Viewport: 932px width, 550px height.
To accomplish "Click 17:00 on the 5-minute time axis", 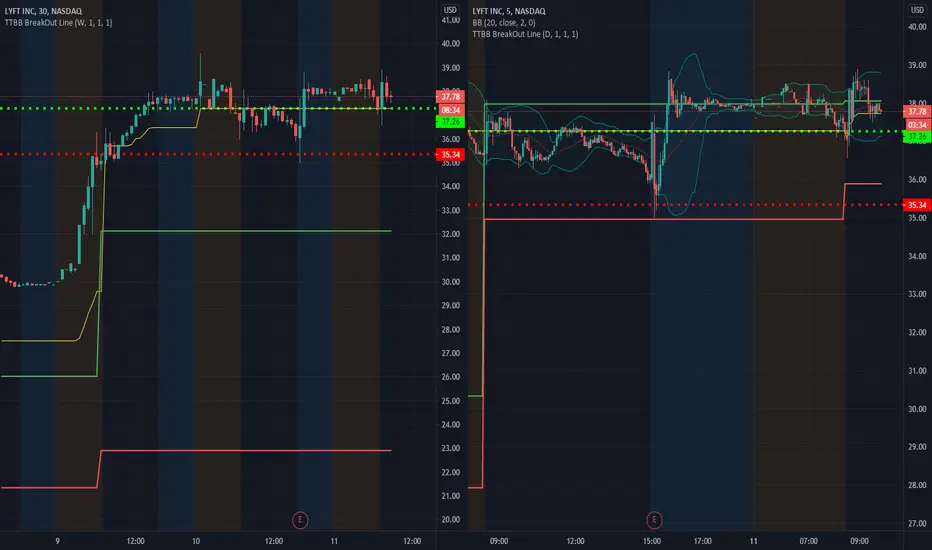I will tap(703, 541).
